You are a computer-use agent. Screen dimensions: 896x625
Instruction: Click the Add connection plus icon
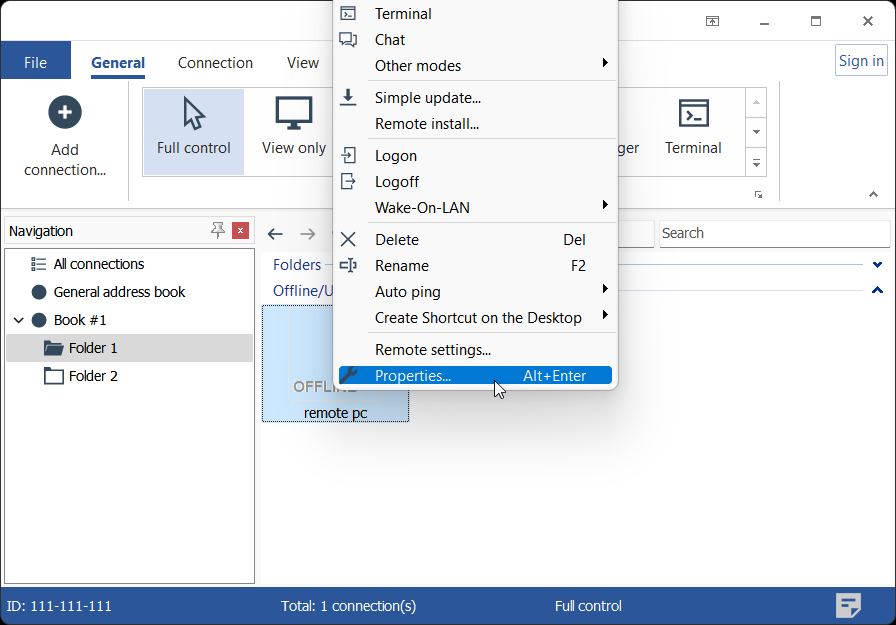[x=65, y=112]
